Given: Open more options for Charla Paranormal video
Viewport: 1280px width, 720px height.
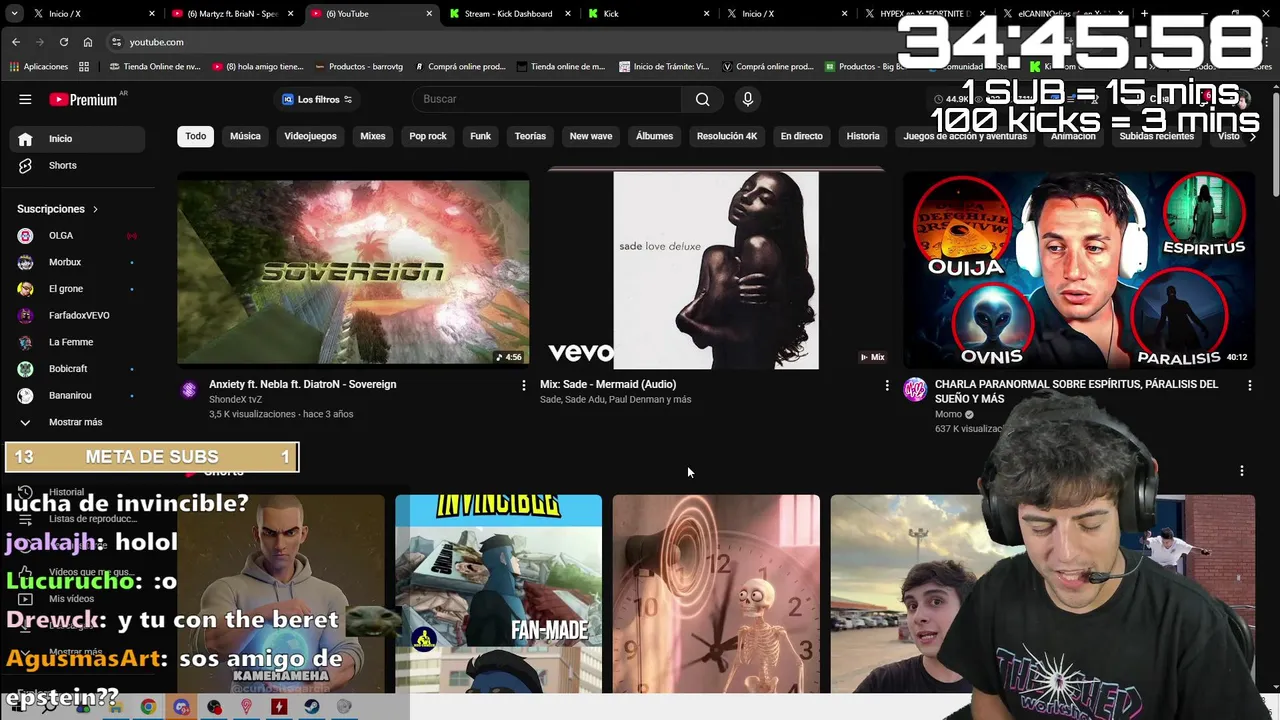Looking at the screenshot, I should coord(1249,385).
